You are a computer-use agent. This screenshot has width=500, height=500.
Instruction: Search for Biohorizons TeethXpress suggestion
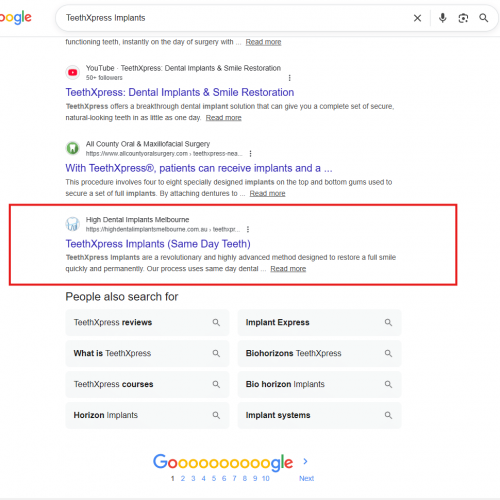coord(319,353)
